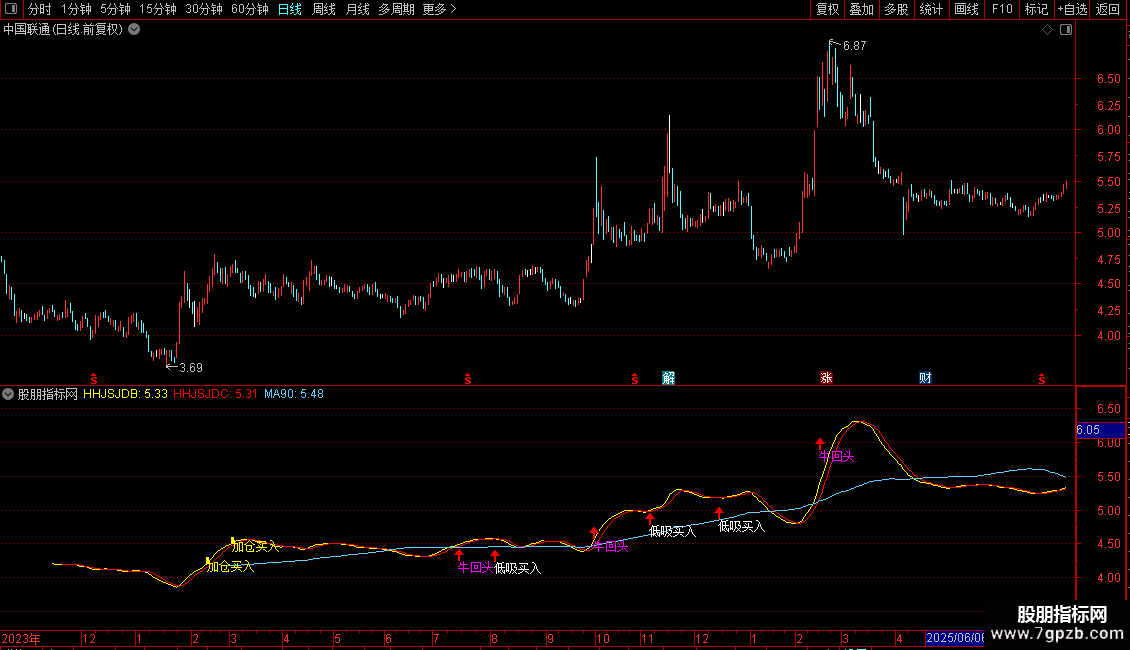Click the 解 event marker
Screen dimensions: 1130x650
point(669,378)
